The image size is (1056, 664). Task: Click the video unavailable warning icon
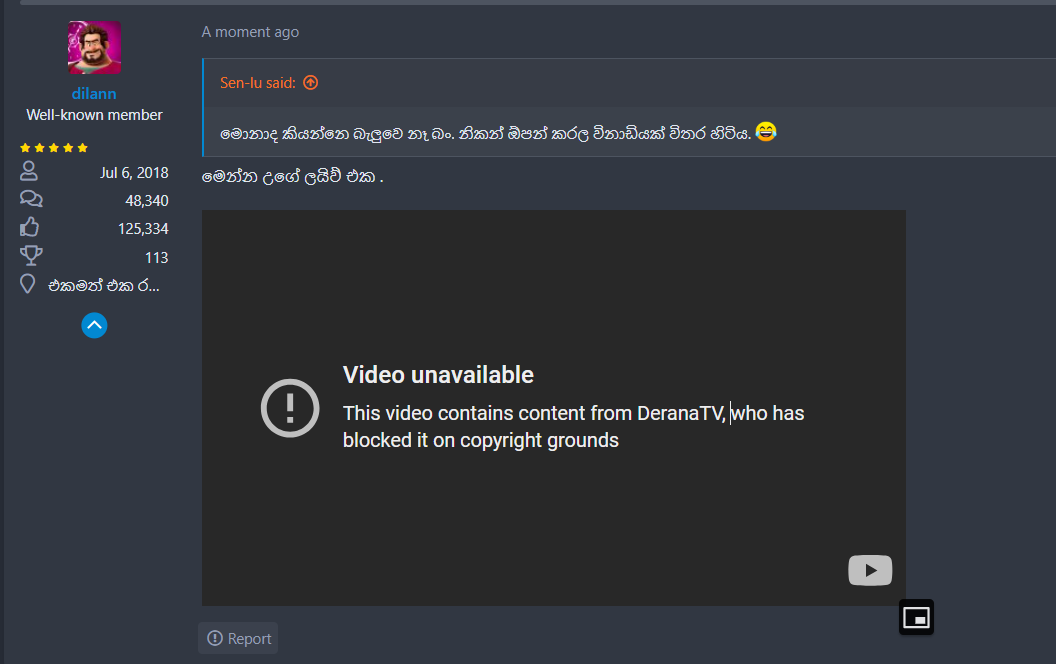[x=290, y=408]
